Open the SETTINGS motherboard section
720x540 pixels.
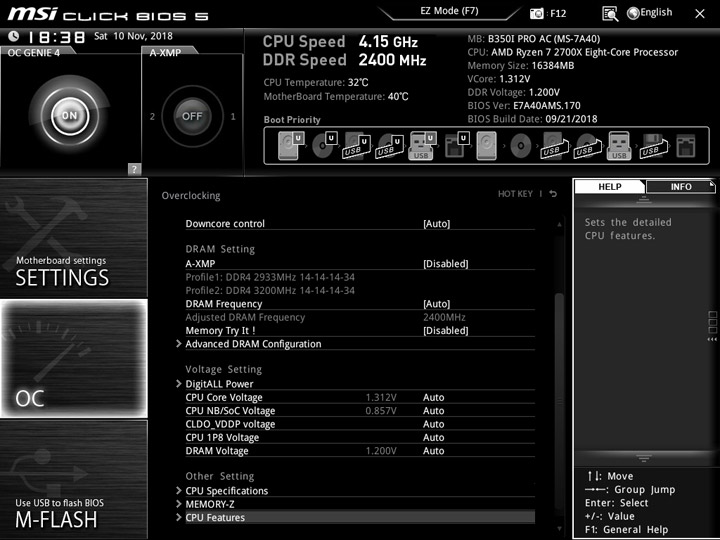click(73, 238)
